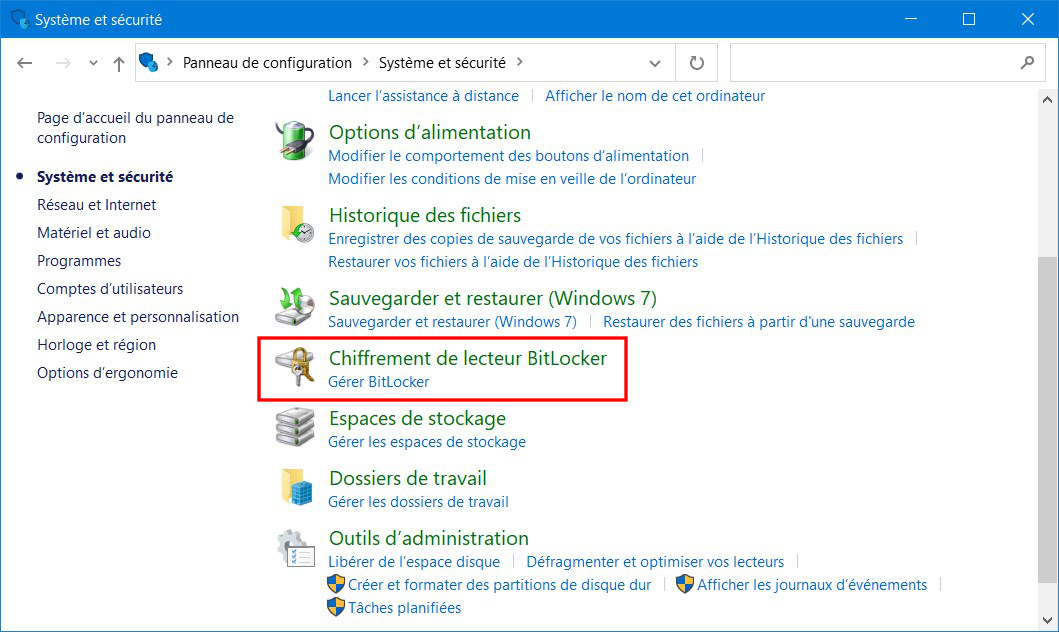Viewport: 1059px width, 632px height.
Task: Open Sauvegarder et restaurer (Windows 7) heading
Action: [x=492, y=298]
